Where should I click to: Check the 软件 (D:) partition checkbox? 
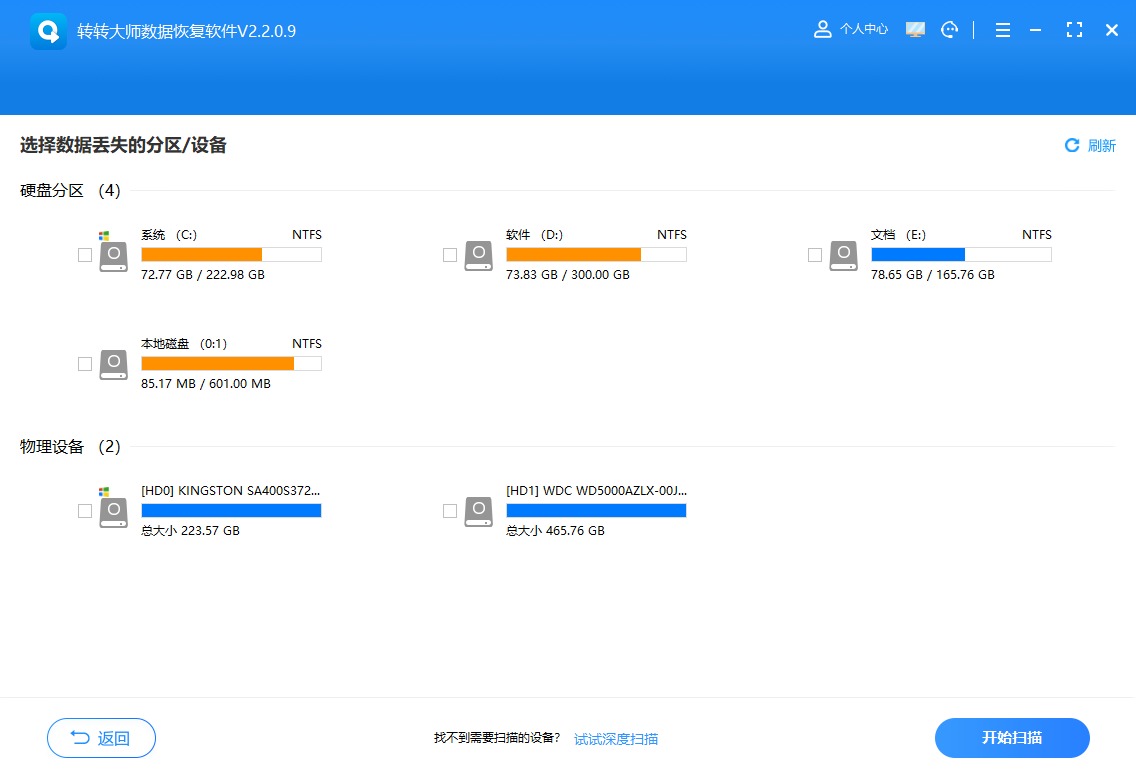click(x=450, y=254)
